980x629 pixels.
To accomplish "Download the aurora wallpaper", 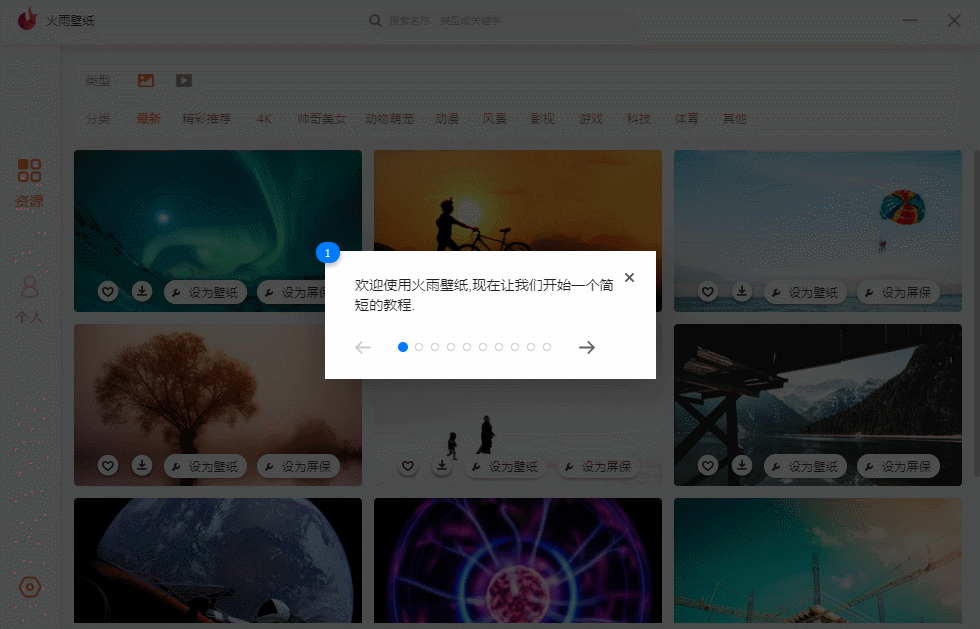I will pos(142,291).
